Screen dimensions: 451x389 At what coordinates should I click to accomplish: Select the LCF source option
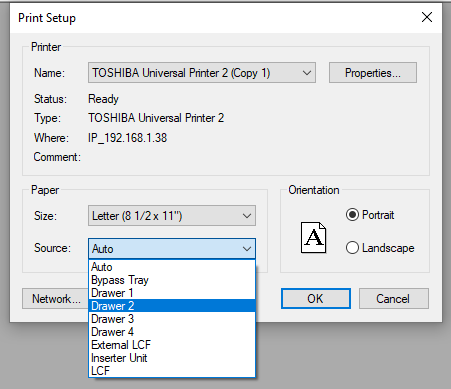pos(172,371)
